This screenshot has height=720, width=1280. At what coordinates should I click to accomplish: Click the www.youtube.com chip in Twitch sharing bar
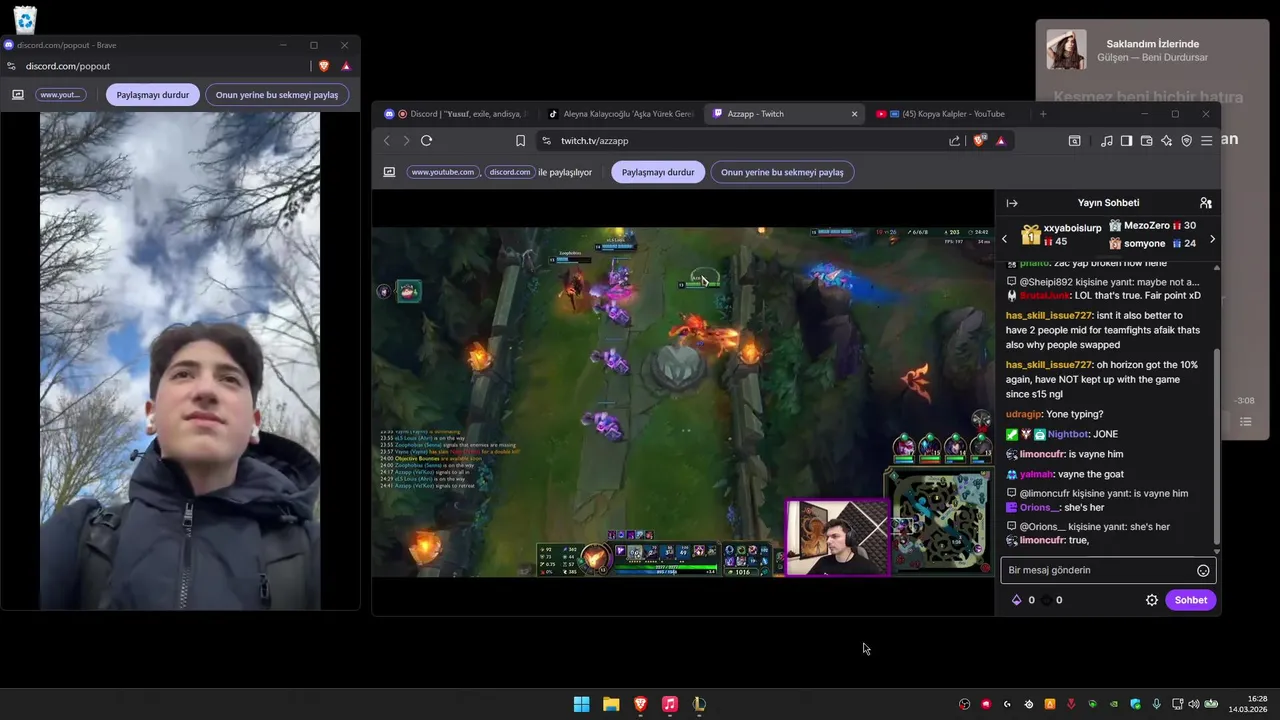(442, 172)
